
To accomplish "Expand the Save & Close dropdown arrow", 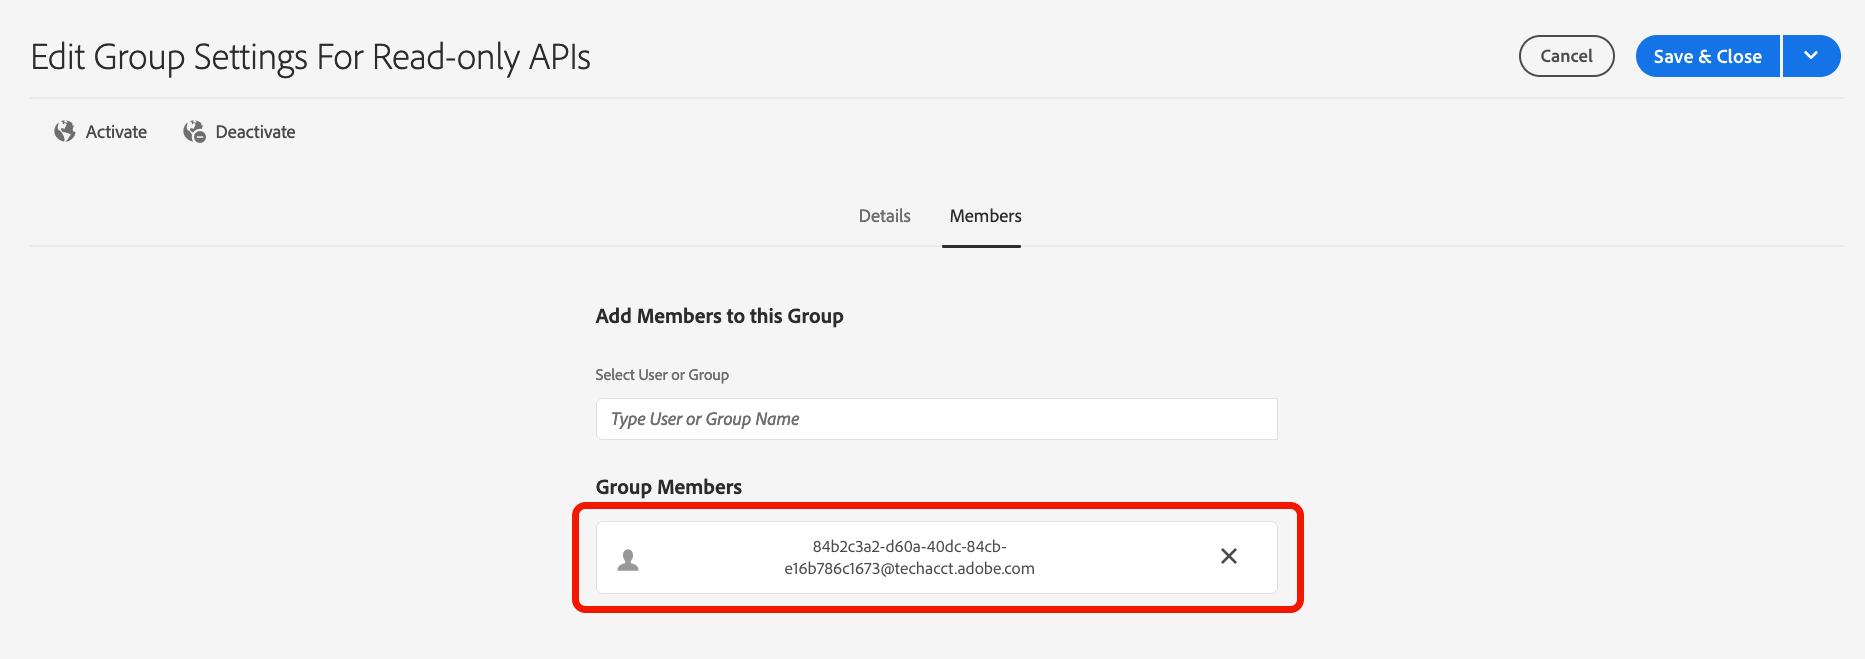I will (x=1811, y=56).
